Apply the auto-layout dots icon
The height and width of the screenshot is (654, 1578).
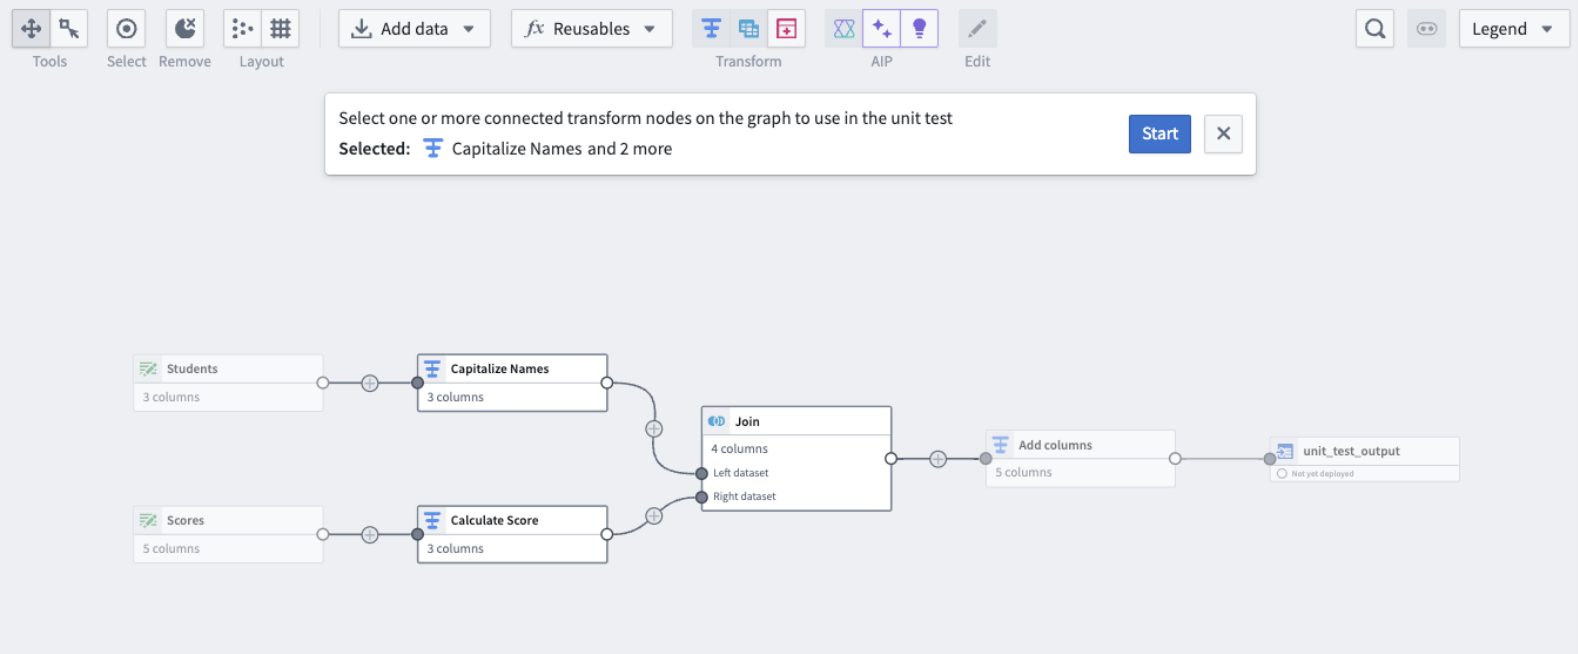(x=242, y=29)
